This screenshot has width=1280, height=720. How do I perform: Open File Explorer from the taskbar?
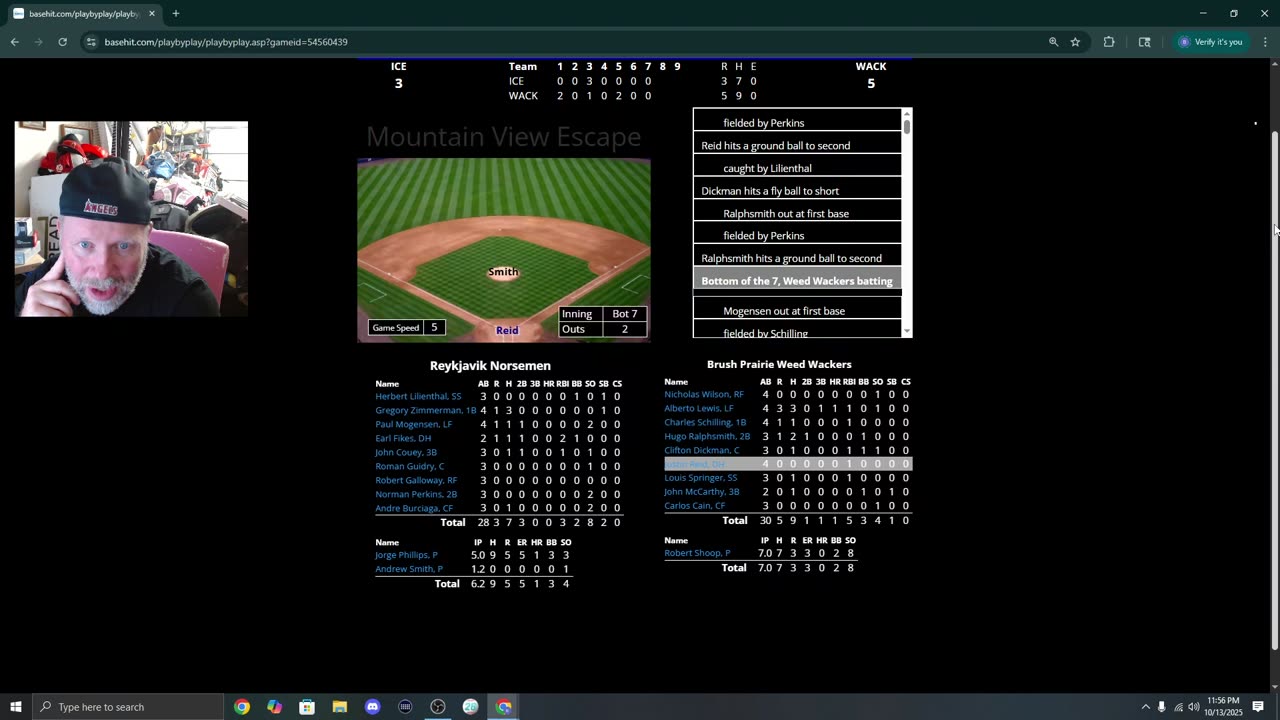pyautogui.click(x=340, y=707)
